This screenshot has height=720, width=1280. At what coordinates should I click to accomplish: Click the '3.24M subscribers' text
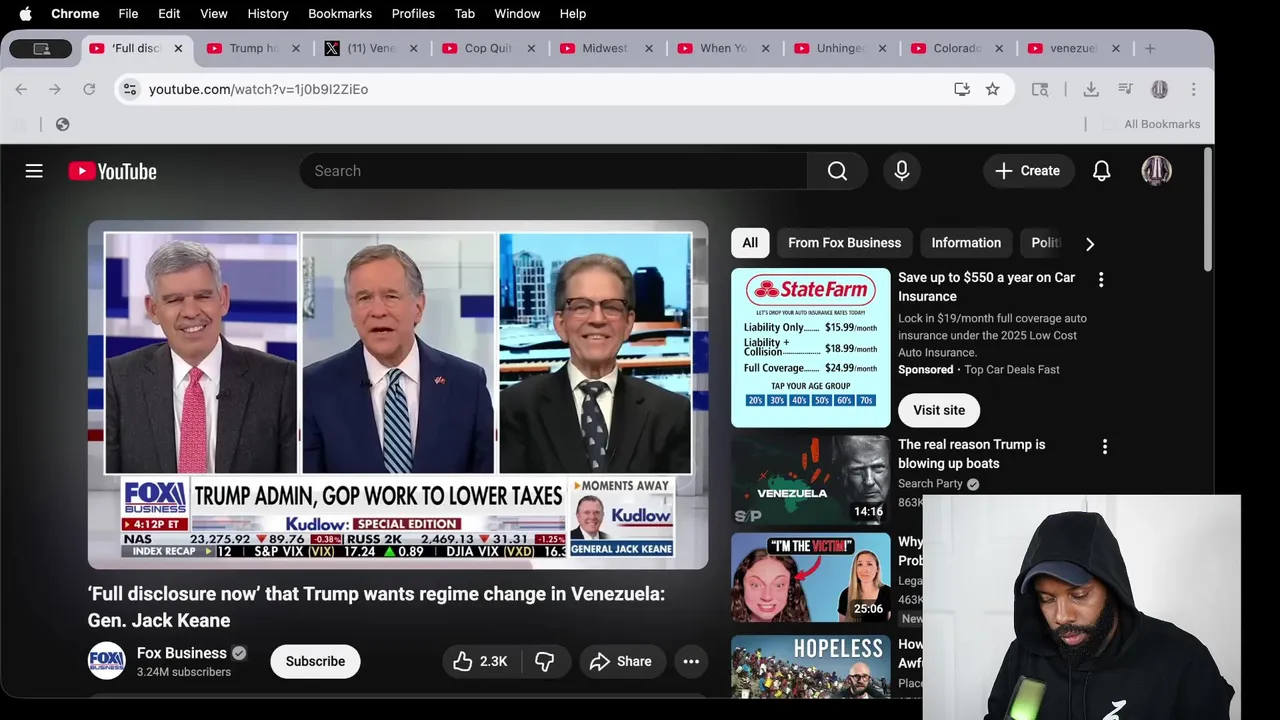coord(184,672)
